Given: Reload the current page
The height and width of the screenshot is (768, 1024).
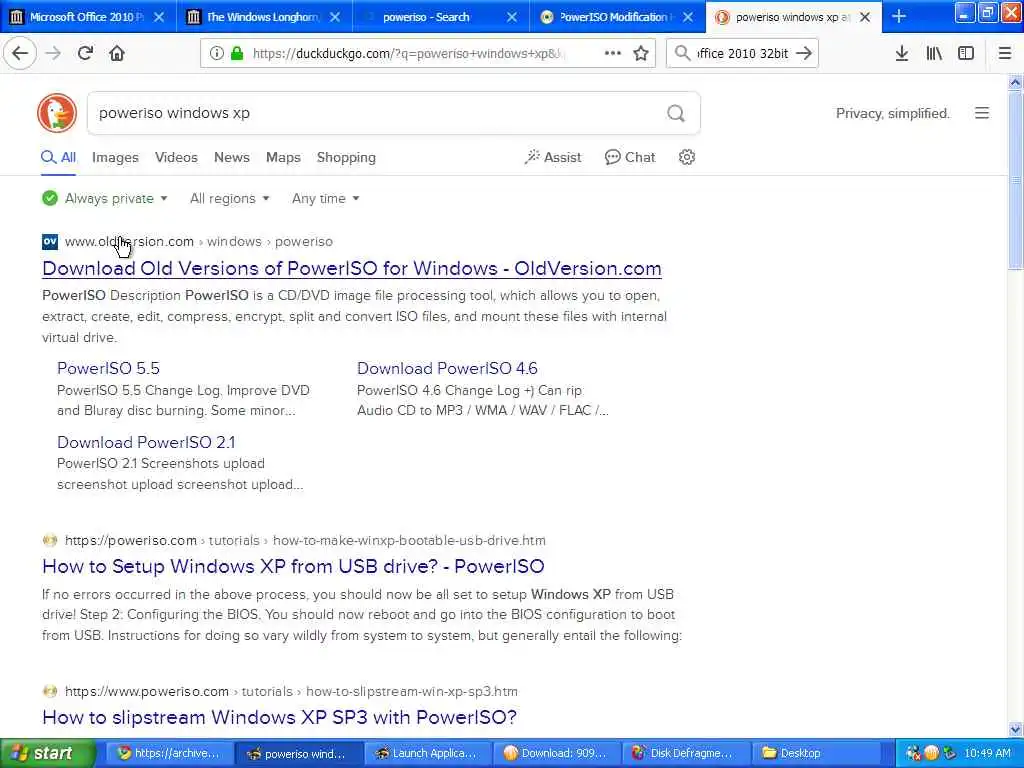Looking at the screenshot, I should coord(85,54).
